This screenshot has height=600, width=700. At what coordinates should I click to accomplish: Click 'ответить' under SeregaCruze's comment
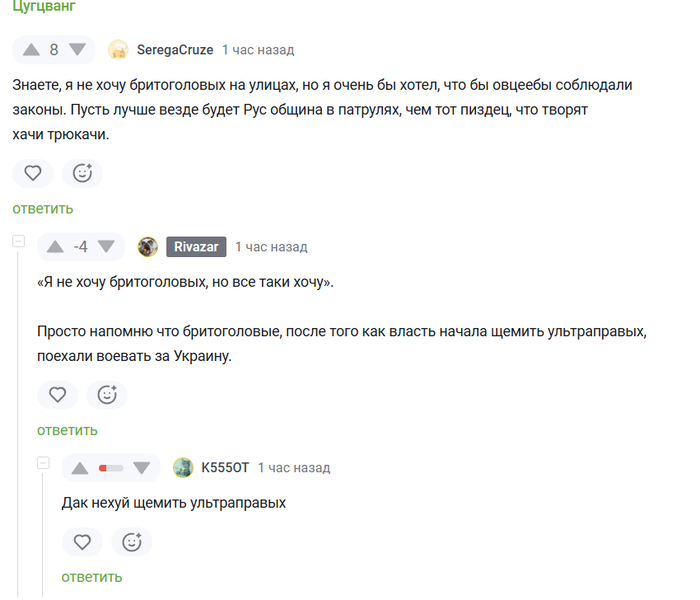43,209
